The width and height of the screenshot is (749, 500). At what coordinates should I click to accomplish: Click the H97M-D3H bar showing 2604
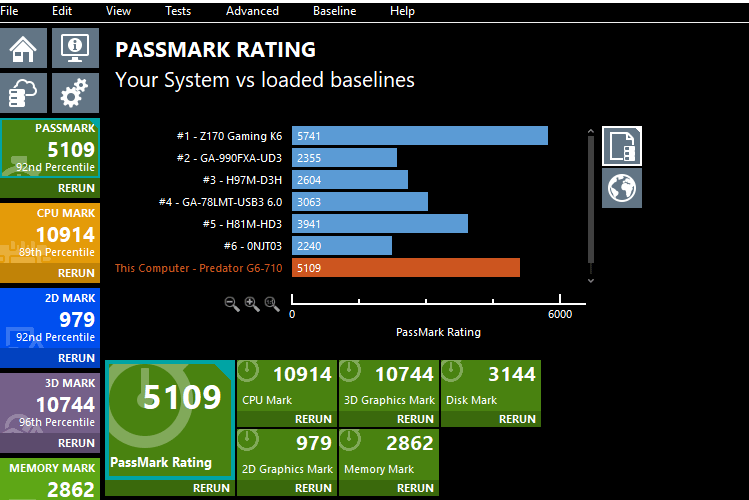[350, 180]
